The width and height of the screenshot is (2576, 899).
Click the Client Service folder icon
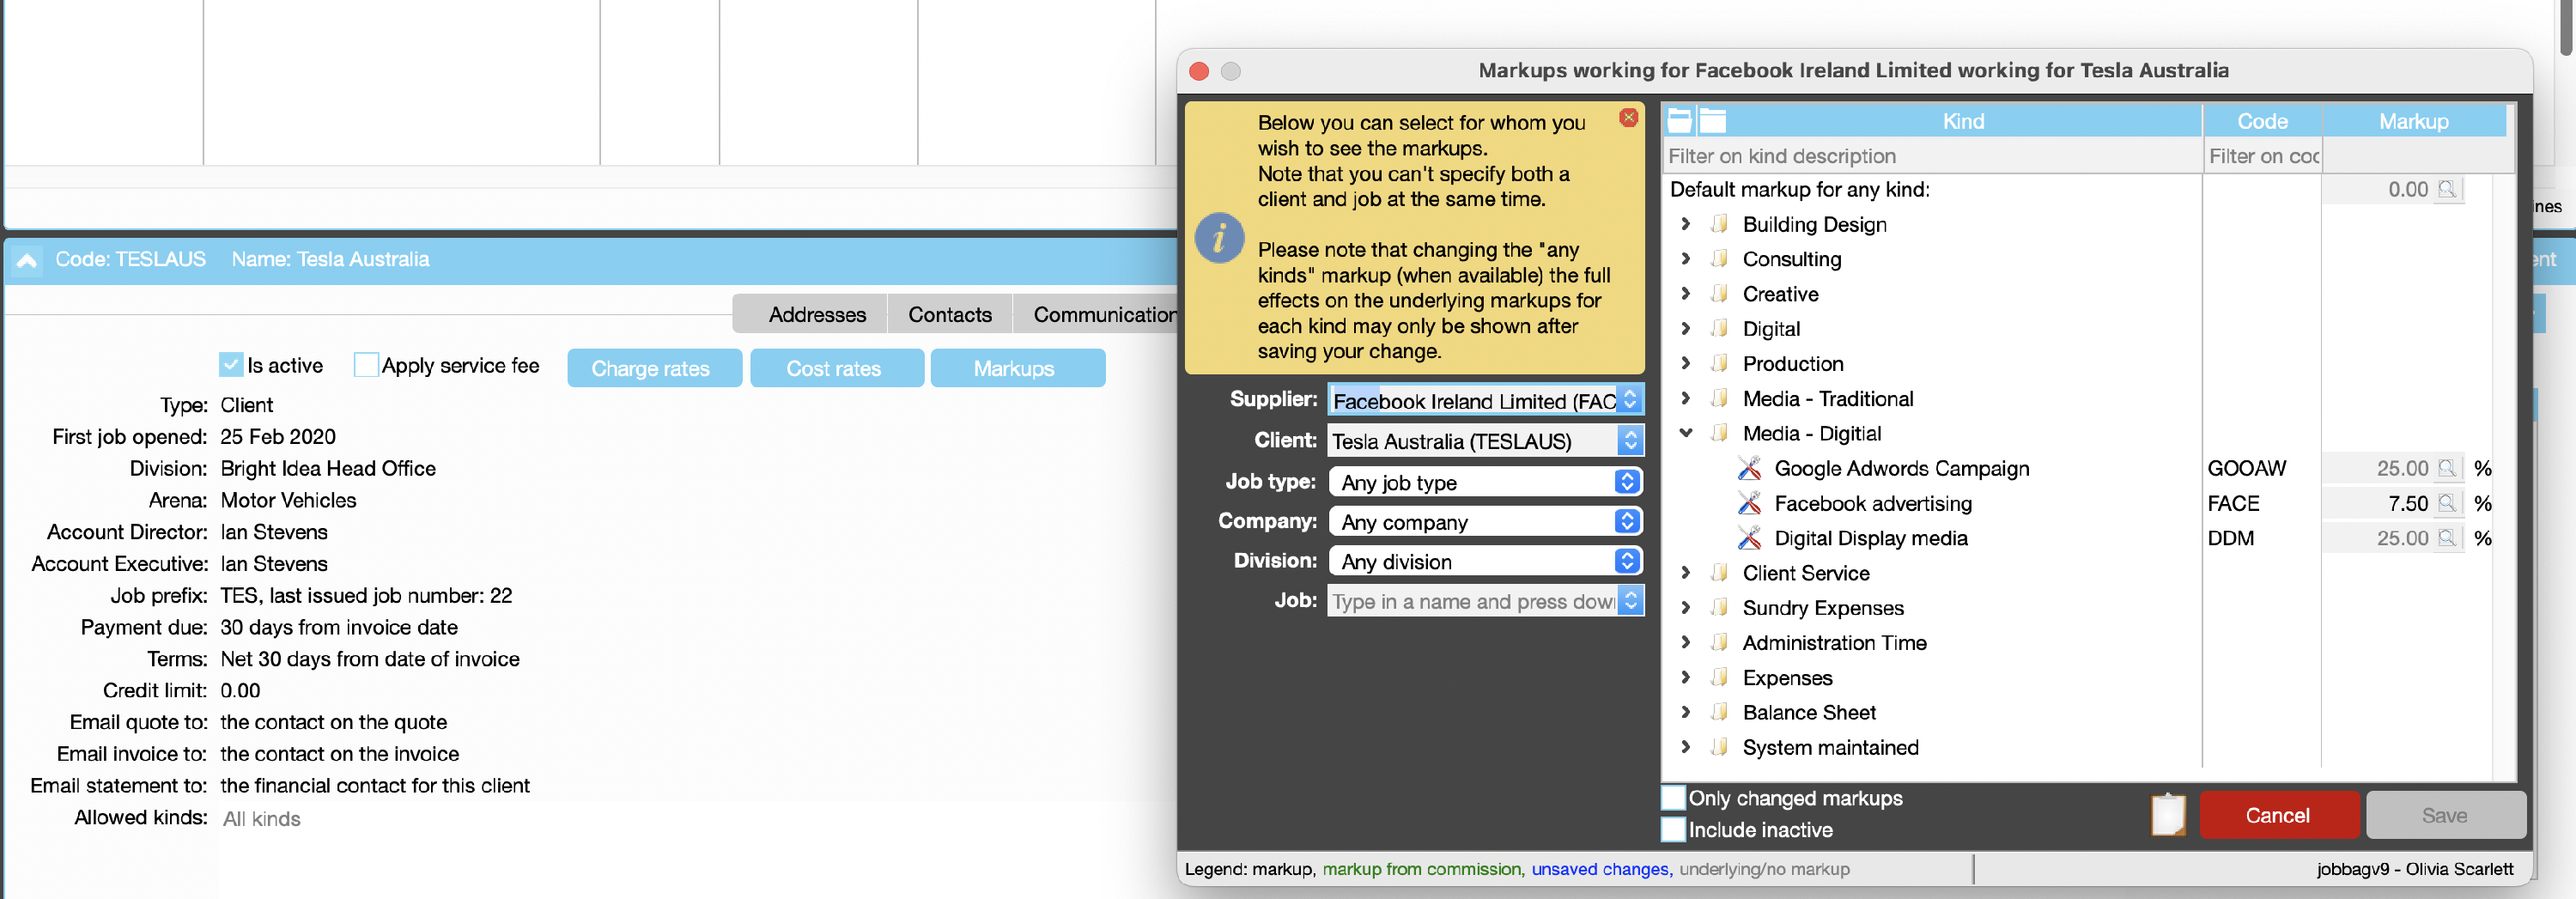pyautogui.click(x=1720, y=573)
